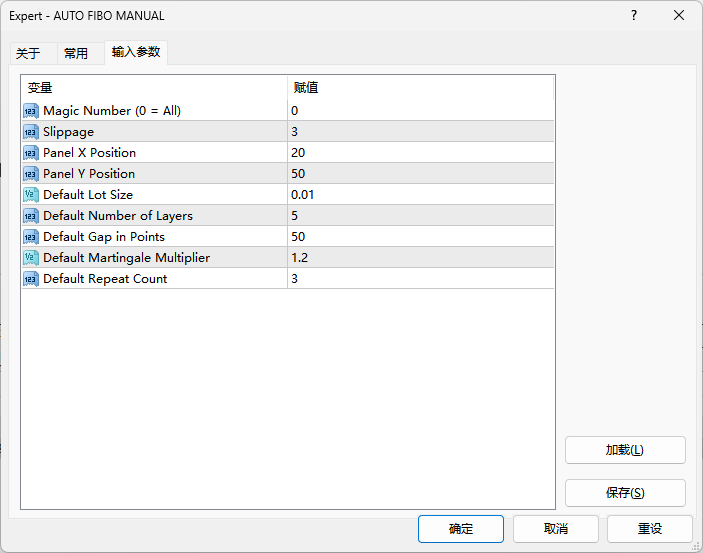Viewport: 703px width, 553px height.
Task: Switch to the 关于 tab
Action: (28, 54)
